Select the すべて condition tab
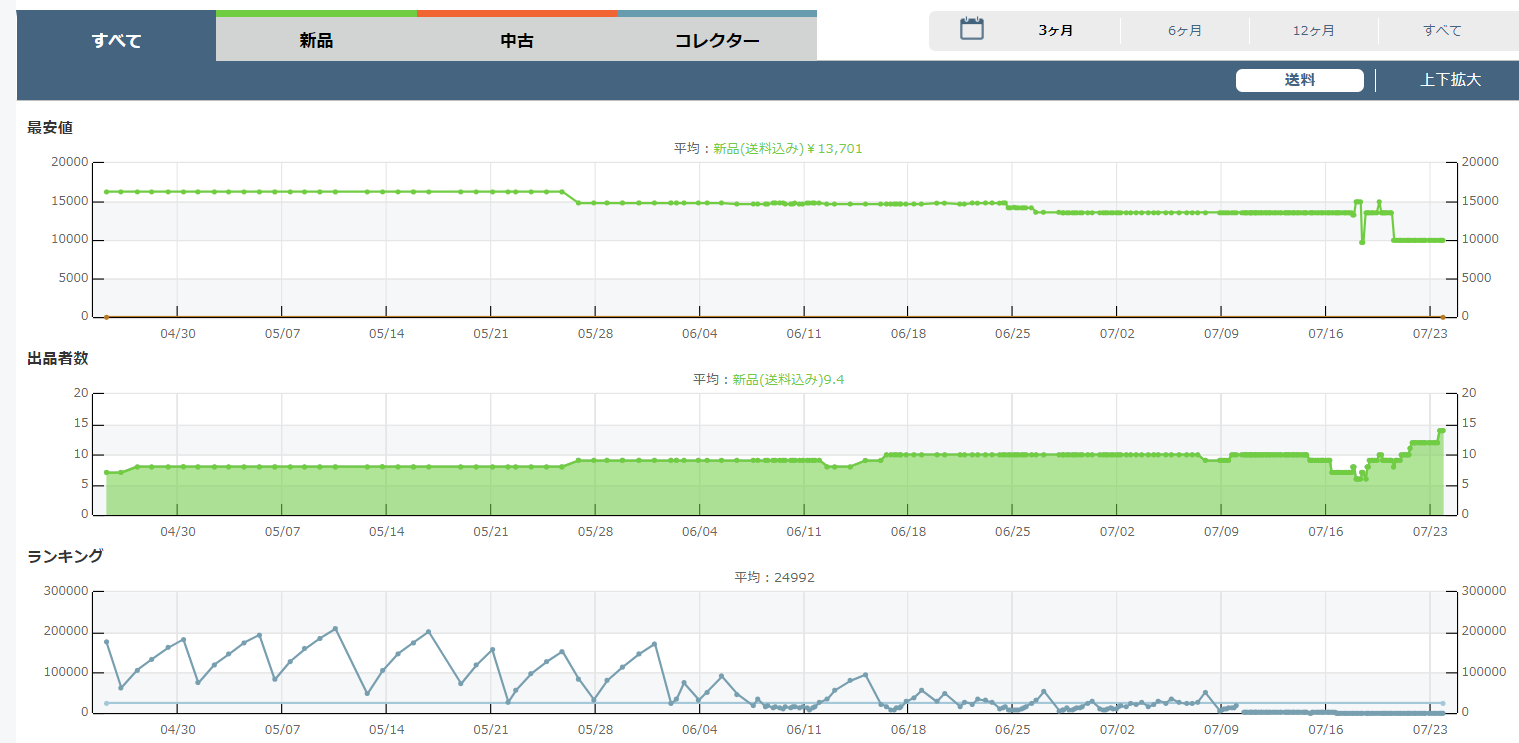 (x=116, y=41)
